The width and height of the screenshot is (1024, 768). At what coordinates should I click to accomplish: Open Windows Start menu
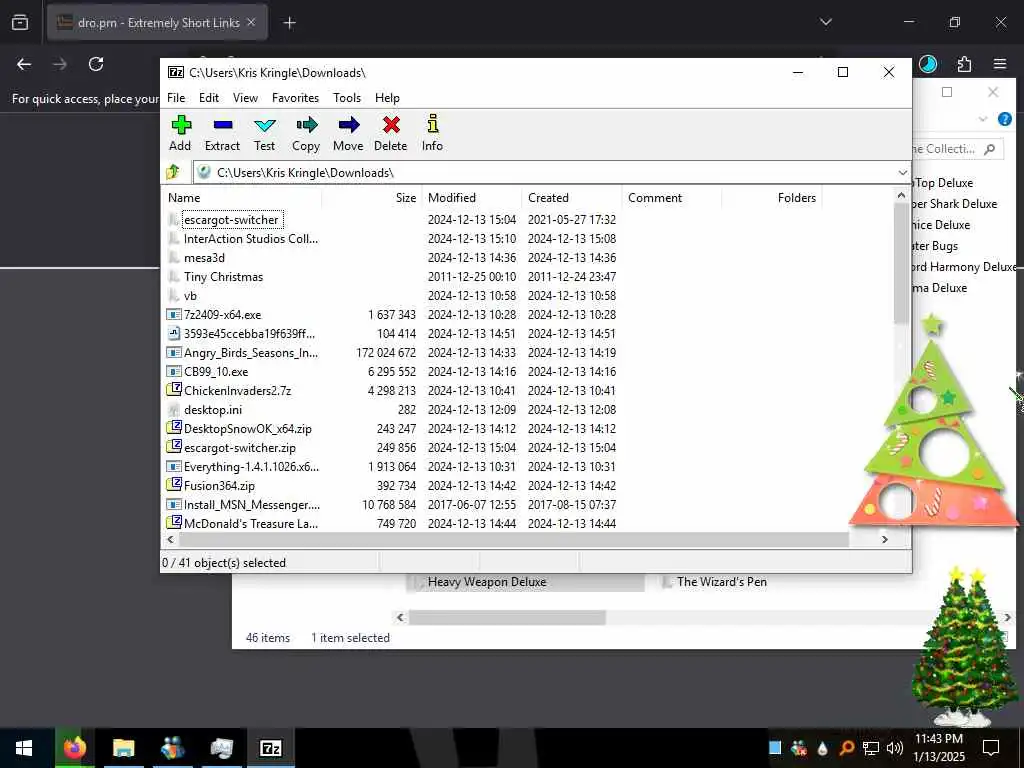24,748
